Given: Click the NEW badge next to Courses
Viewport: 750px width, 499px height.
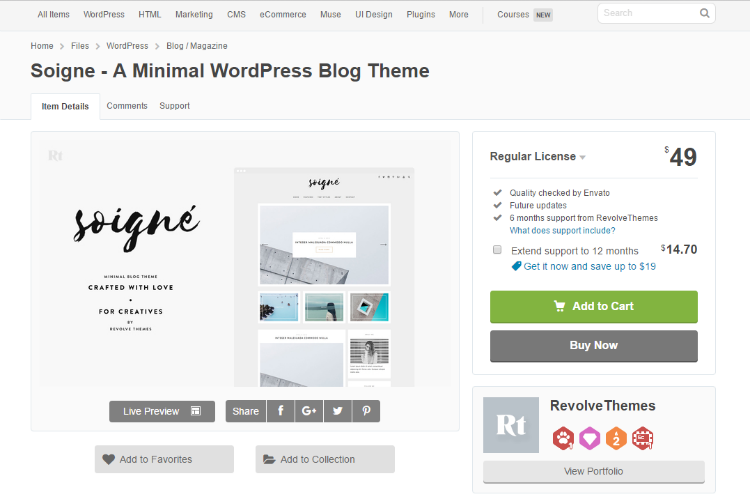Looking at the screenshot, I should tap(543, 15).
